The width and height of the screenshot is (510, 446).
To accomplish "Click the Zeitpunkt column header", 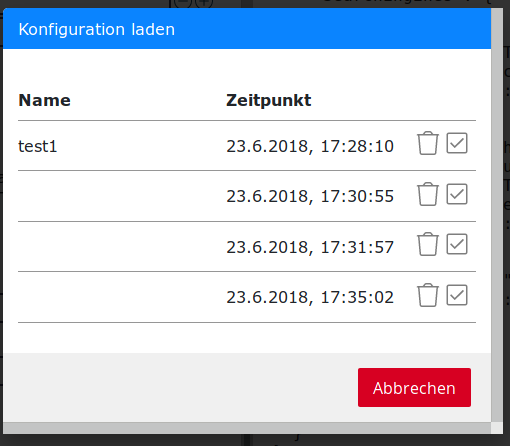I will click(x=269, y=100).
